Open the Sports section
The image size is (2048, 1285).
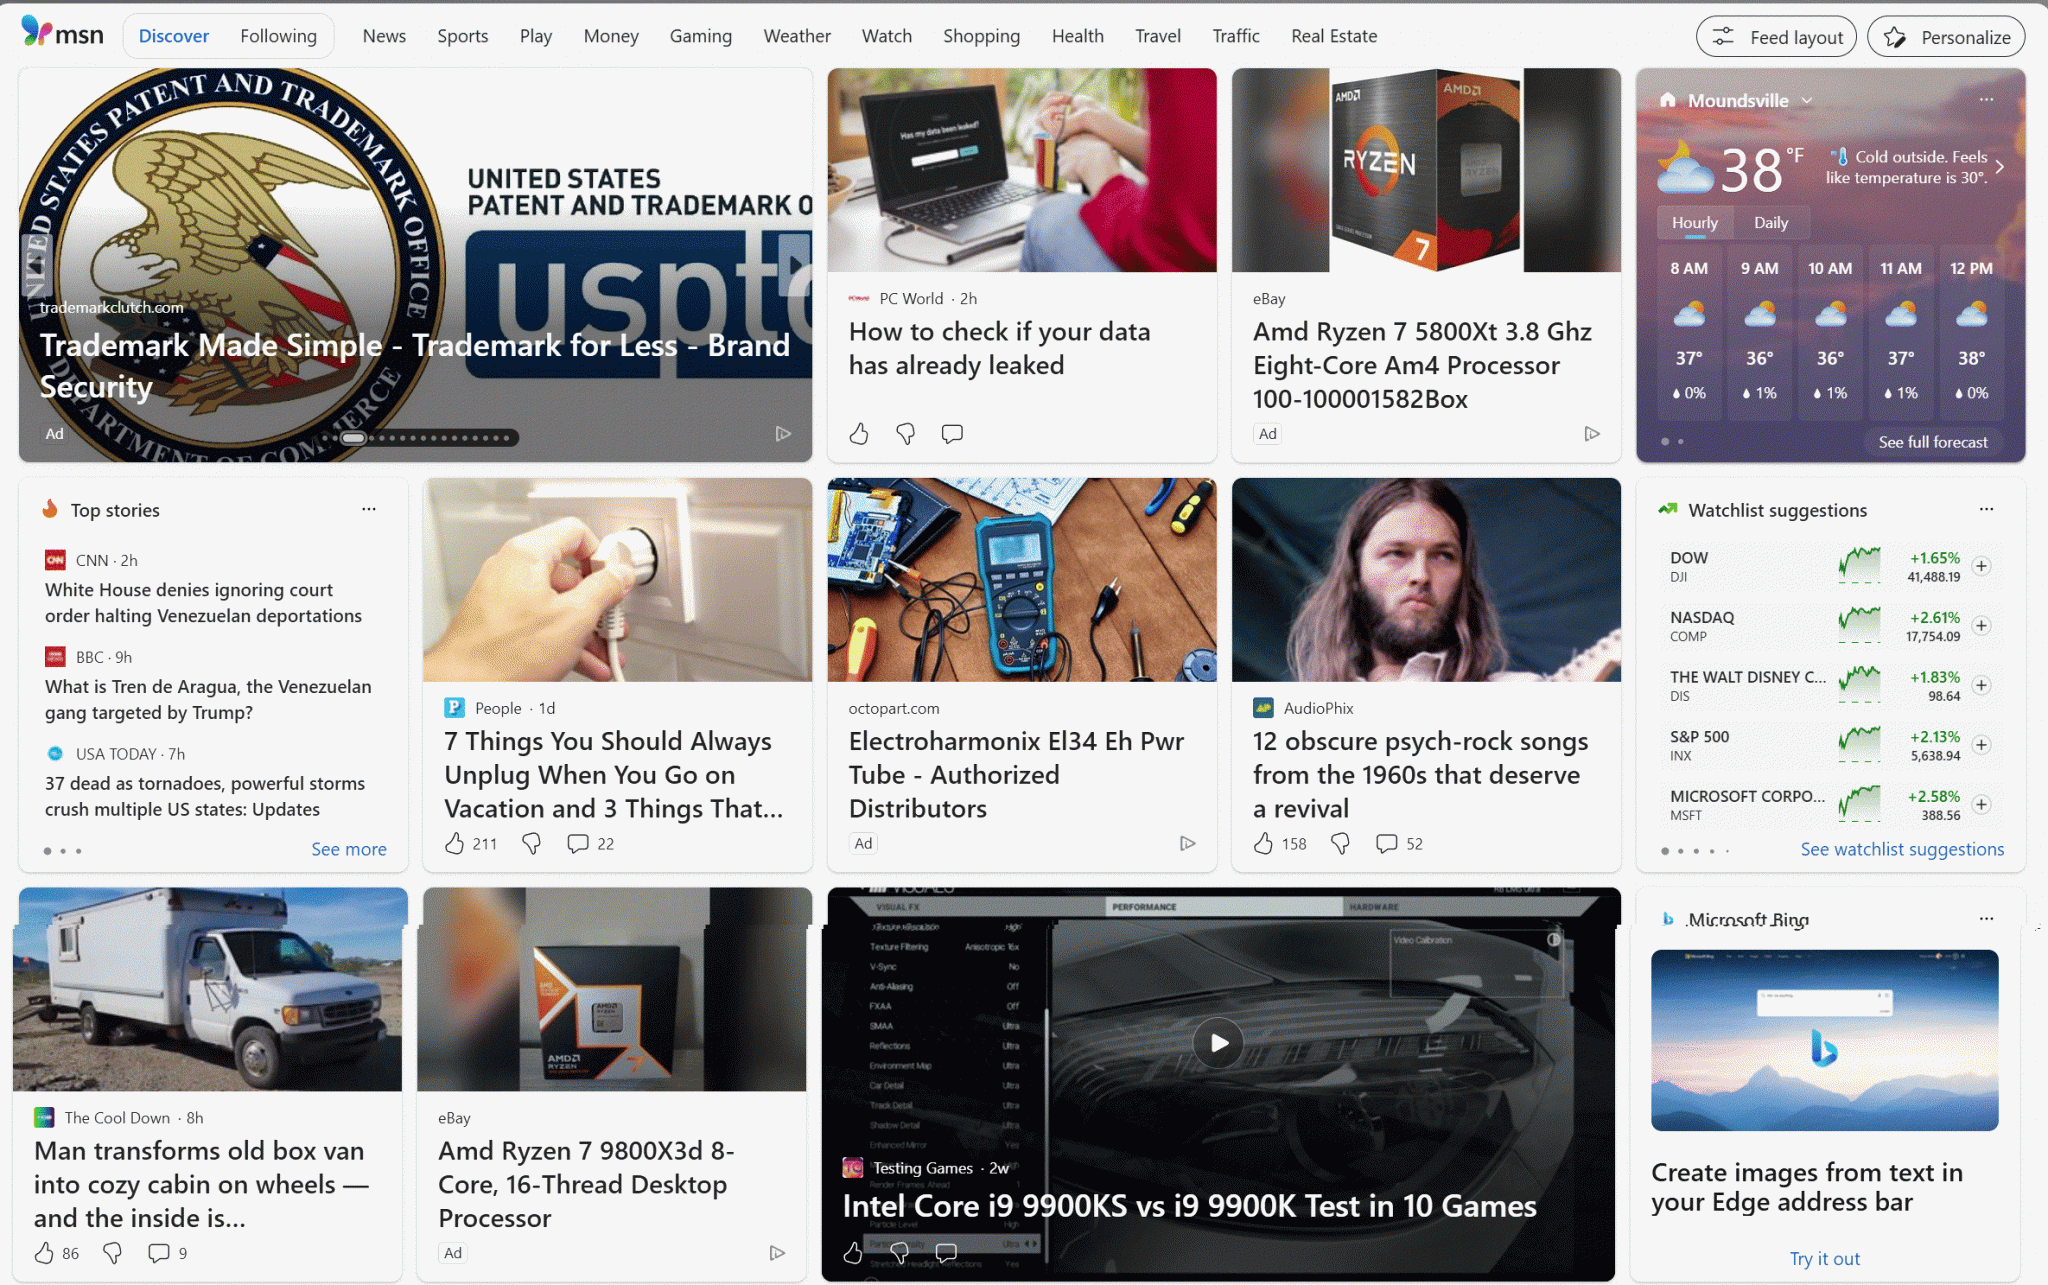pyautogui.click(x=462, y=36)
